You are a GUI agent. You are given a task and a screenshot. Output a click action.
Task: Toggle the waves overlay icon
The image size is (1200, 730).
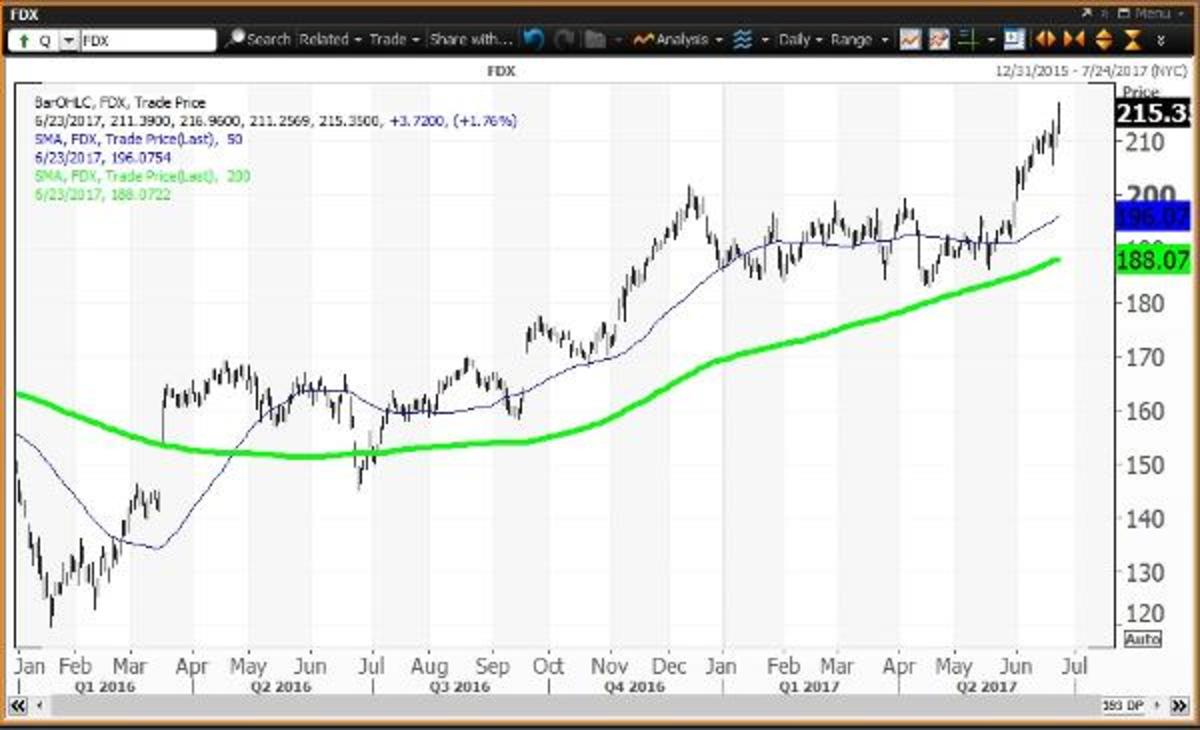pyautogui.click(x=744, y=39)
